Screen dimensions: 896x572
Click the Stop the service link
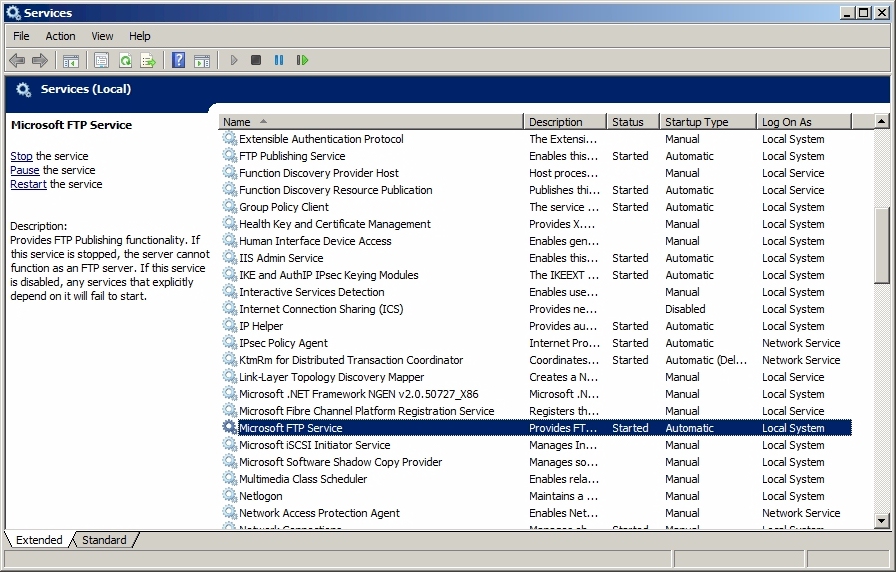(21, 156)
